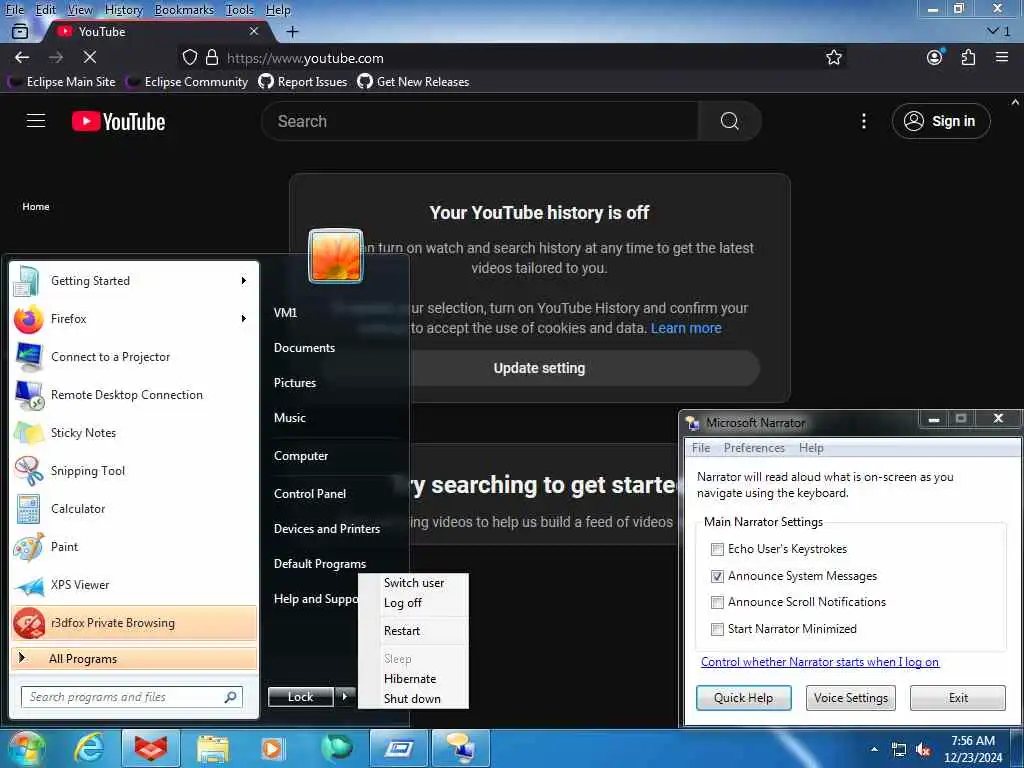Check Start Narrator Minimized
This screenshot has height=768, width=1024.
click(717, 629)
